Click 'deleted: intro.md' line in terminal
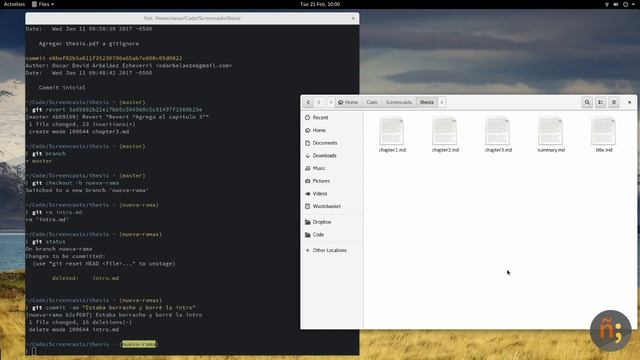The image size is (640, 360). pos(85,278)
